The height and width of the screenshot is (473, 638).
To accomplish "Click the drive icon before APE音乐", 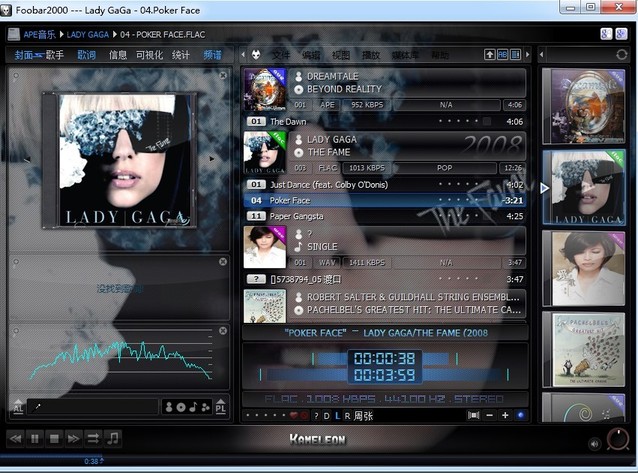I will click(14, 34).
